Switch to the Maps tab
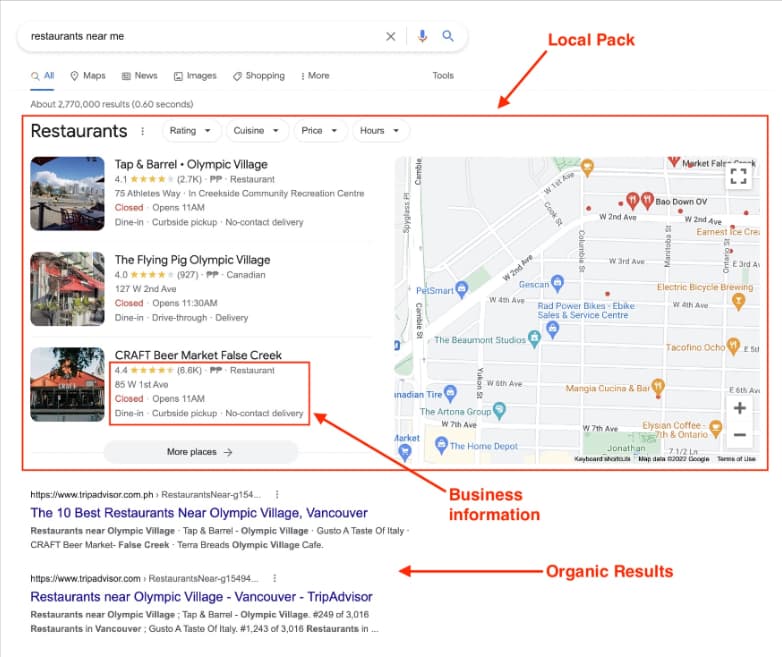Screen dimensions: 782x657 [x=88, y=76]
